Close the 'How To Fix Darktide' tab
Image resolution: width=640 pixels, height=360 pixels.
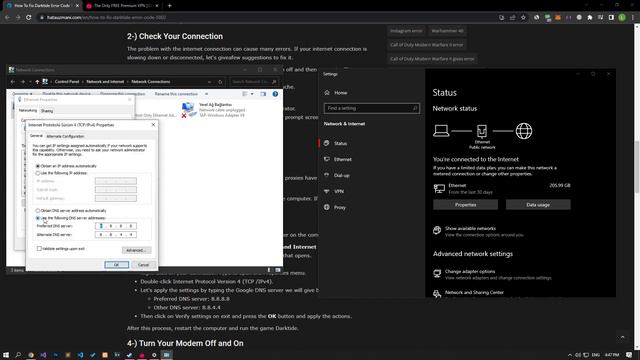coord(77,6)
